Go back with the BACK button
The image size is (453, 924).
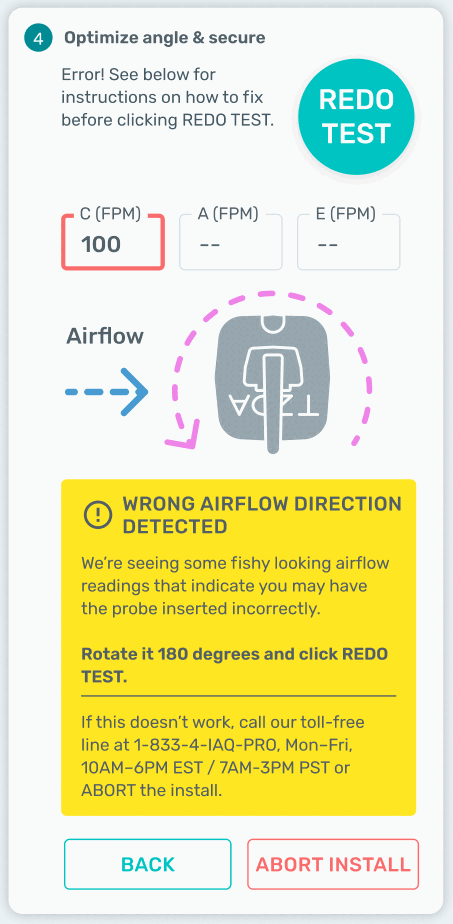click(x=148, y=864)
